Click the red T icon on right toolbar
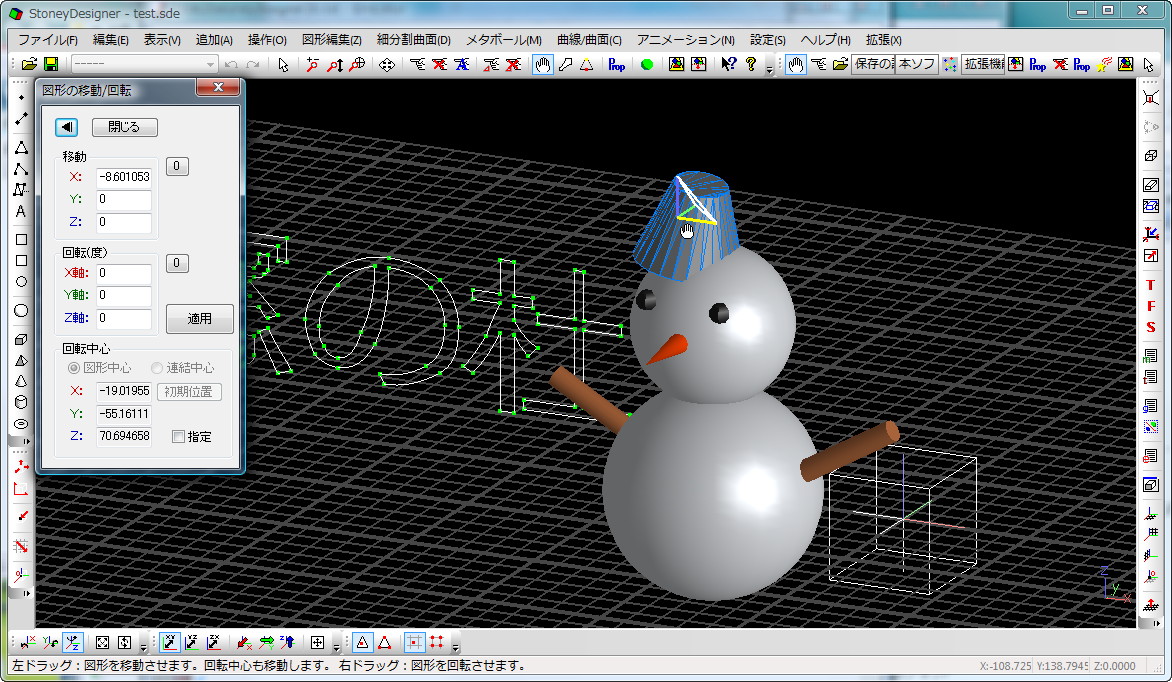 click(x=1151, y=285)
